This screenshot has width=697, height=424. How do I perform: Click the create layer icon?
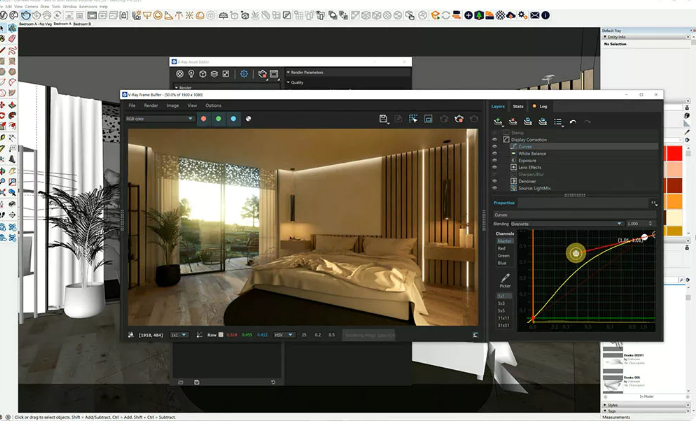pos(498,122)
